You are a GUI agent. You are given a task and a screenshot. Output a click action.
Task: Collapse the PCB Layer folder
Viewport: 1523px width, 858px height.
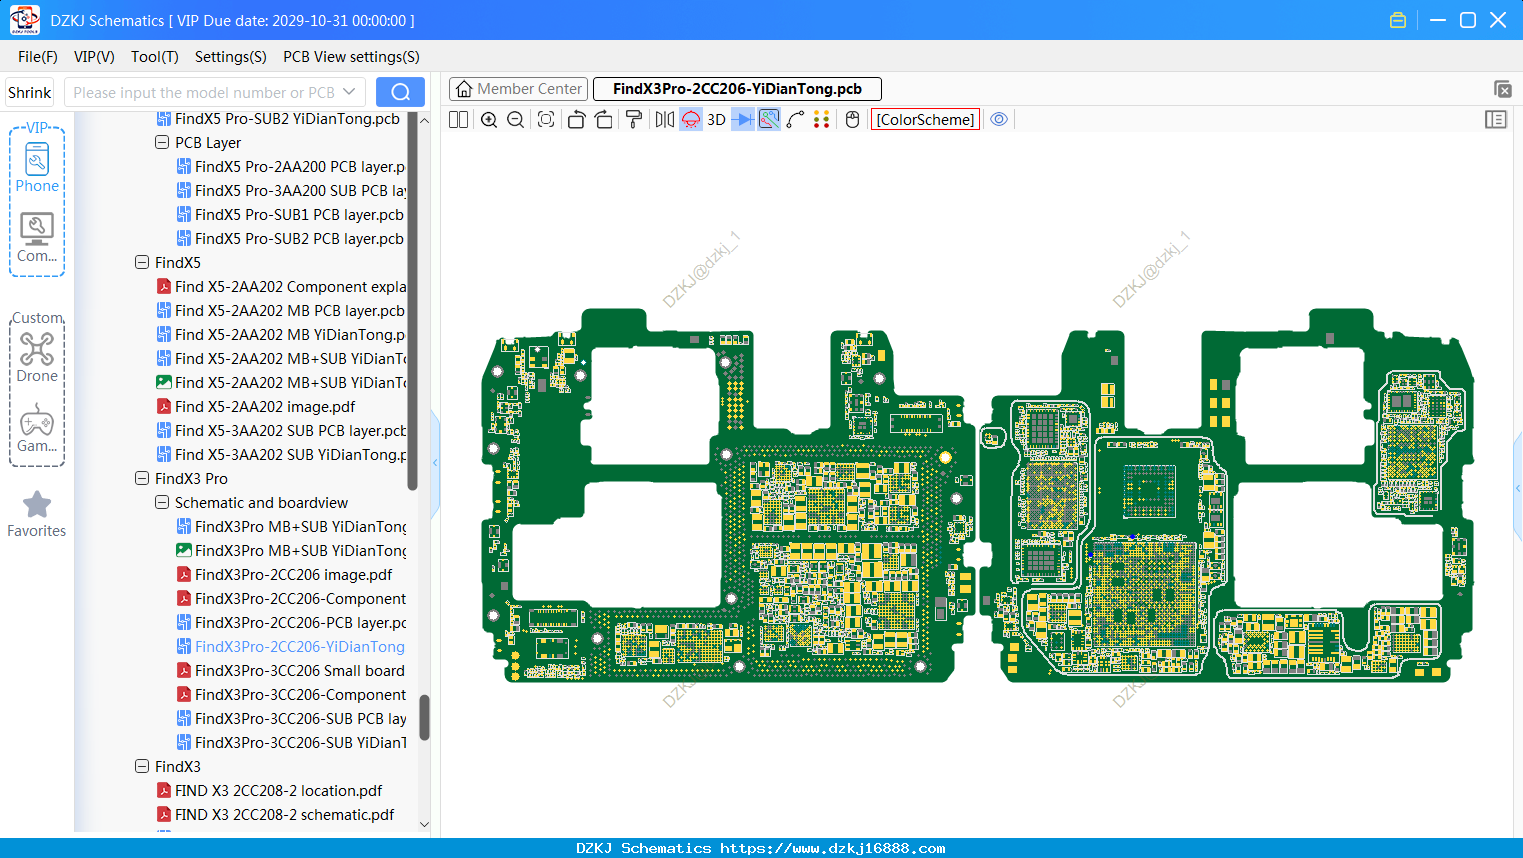[162, 143]
